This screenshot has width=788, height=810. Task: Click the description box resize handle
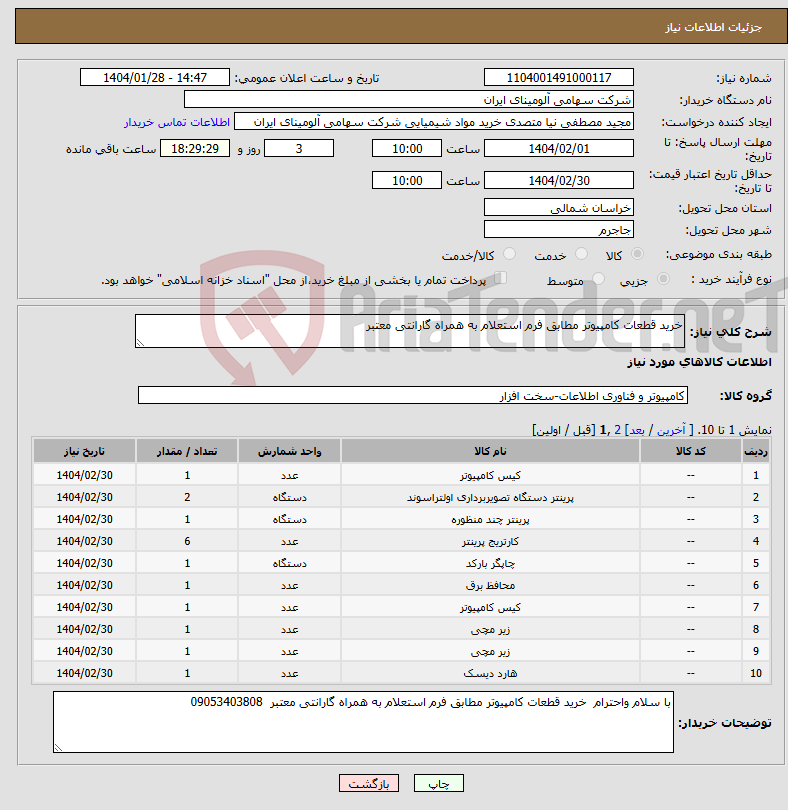click(x=140, y=342)
